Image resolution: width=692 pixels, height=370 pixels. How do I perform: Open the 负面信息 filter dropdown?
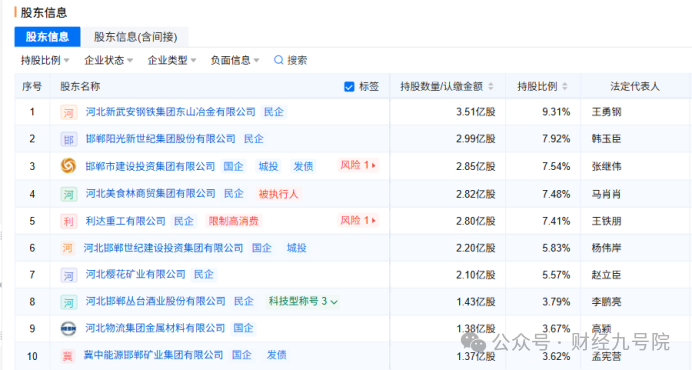click(235, 60)
